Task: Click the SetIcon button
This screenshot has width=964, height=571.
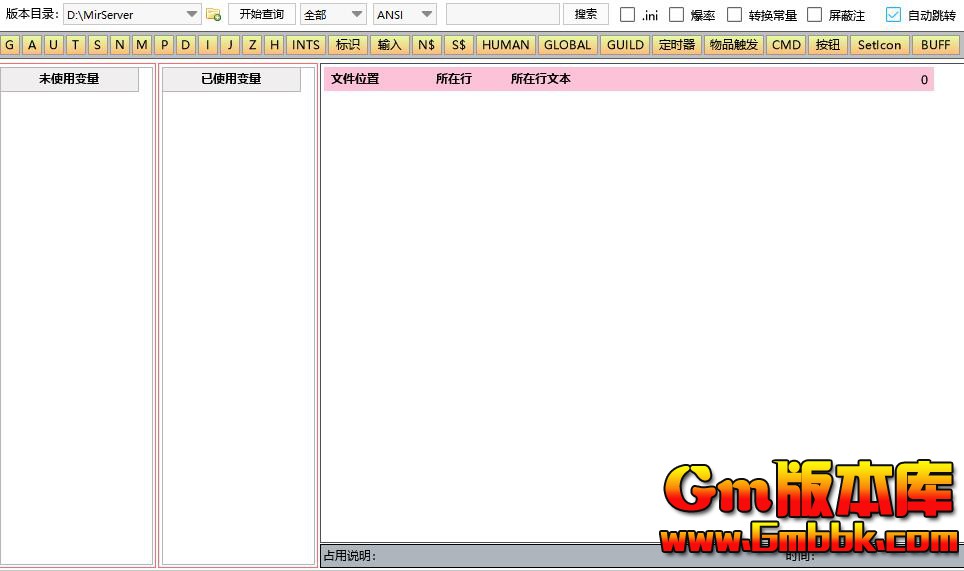Action: click(x=880, y=45)
